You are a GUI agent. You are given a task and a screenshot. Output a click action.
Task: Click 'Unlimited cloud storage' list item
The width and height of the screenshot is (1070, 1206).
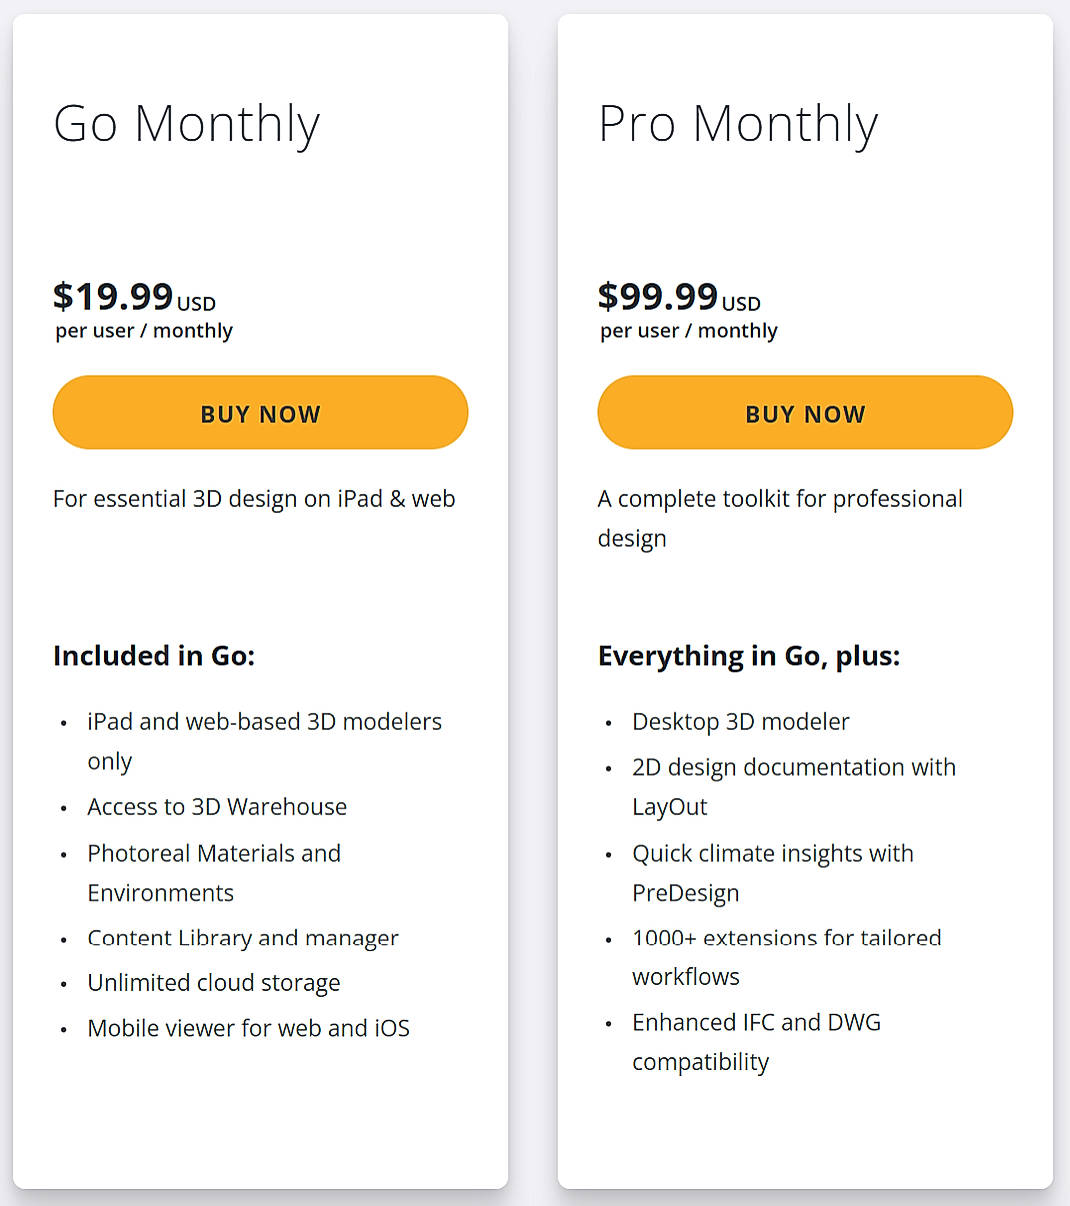213,983
